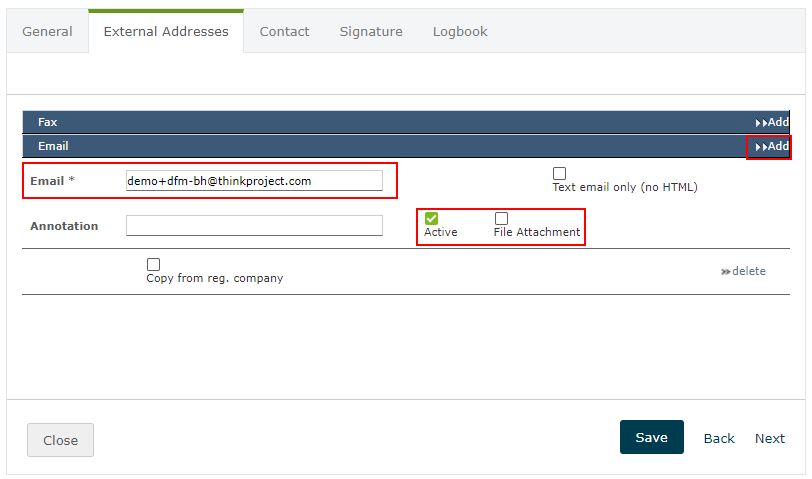Screen dimensions: 812x479
Task: Select the External Addresses tab
Action: point(166,31)
